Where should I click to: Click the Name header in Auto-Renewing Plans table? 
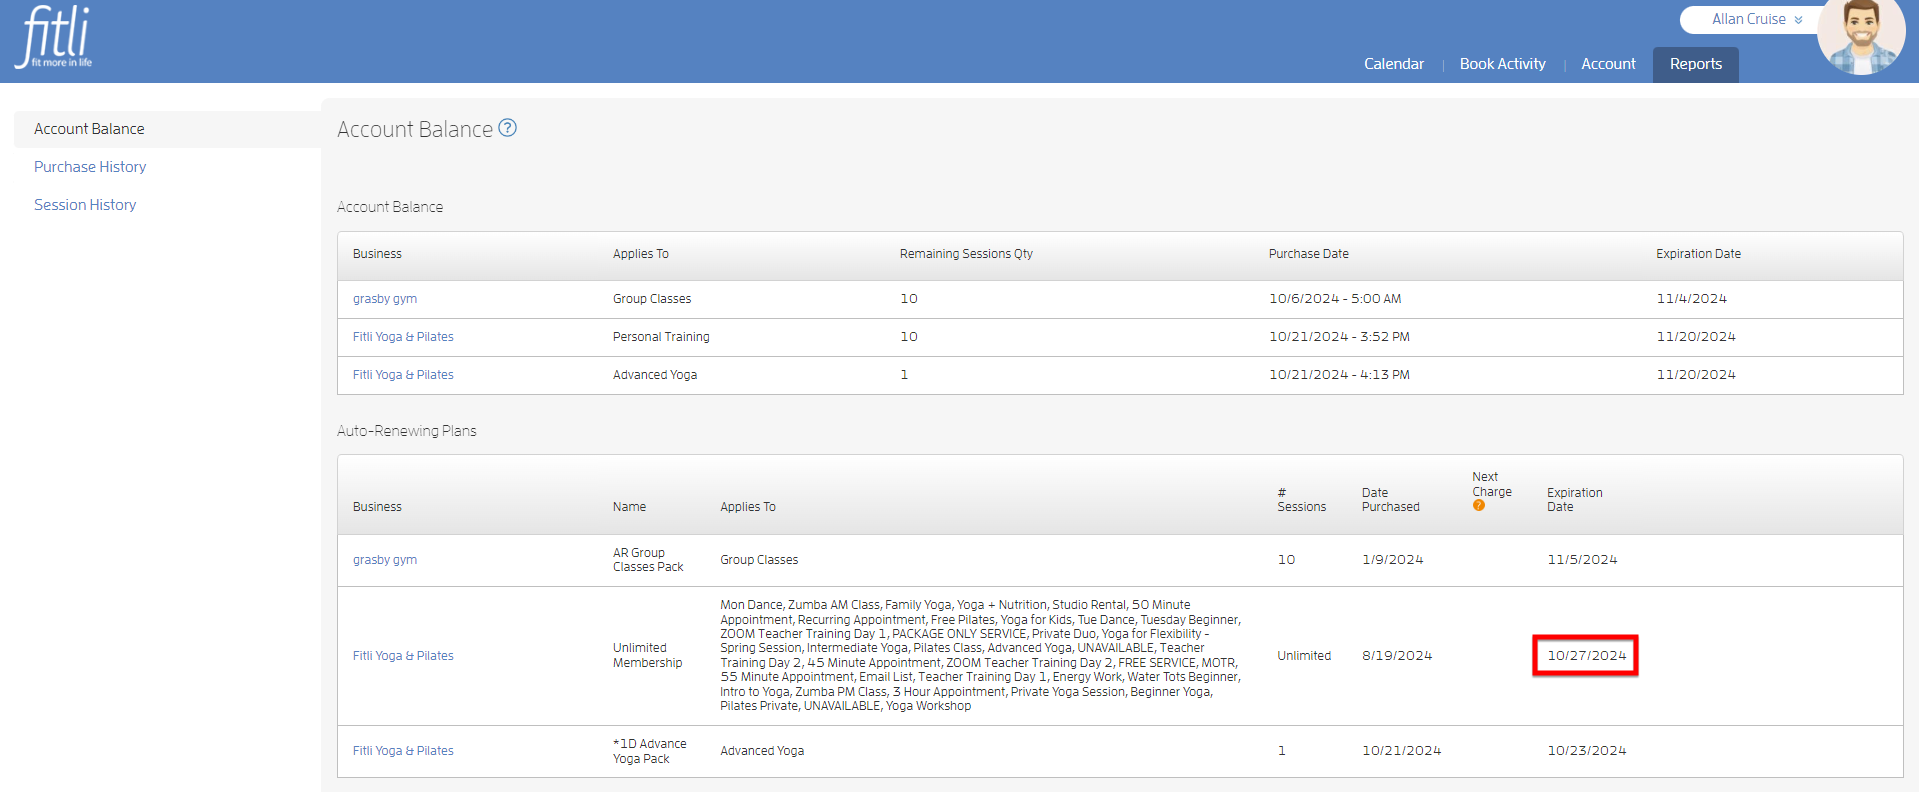[629, 507]
